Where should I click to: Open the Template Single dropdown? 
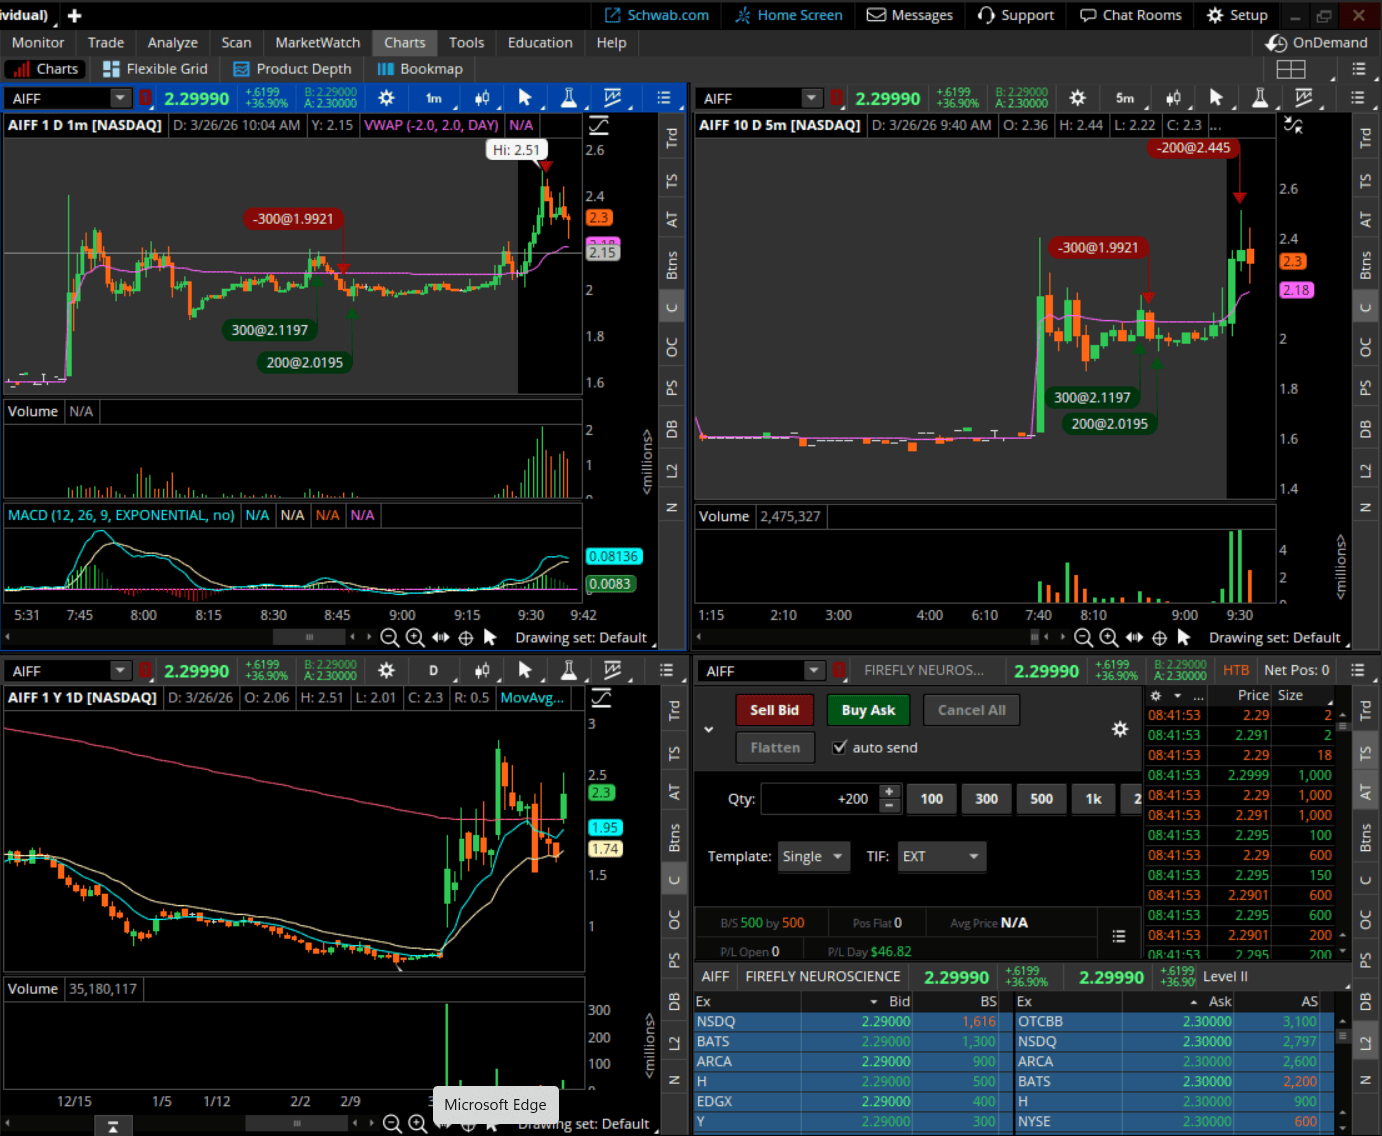(x=813, y=857)
